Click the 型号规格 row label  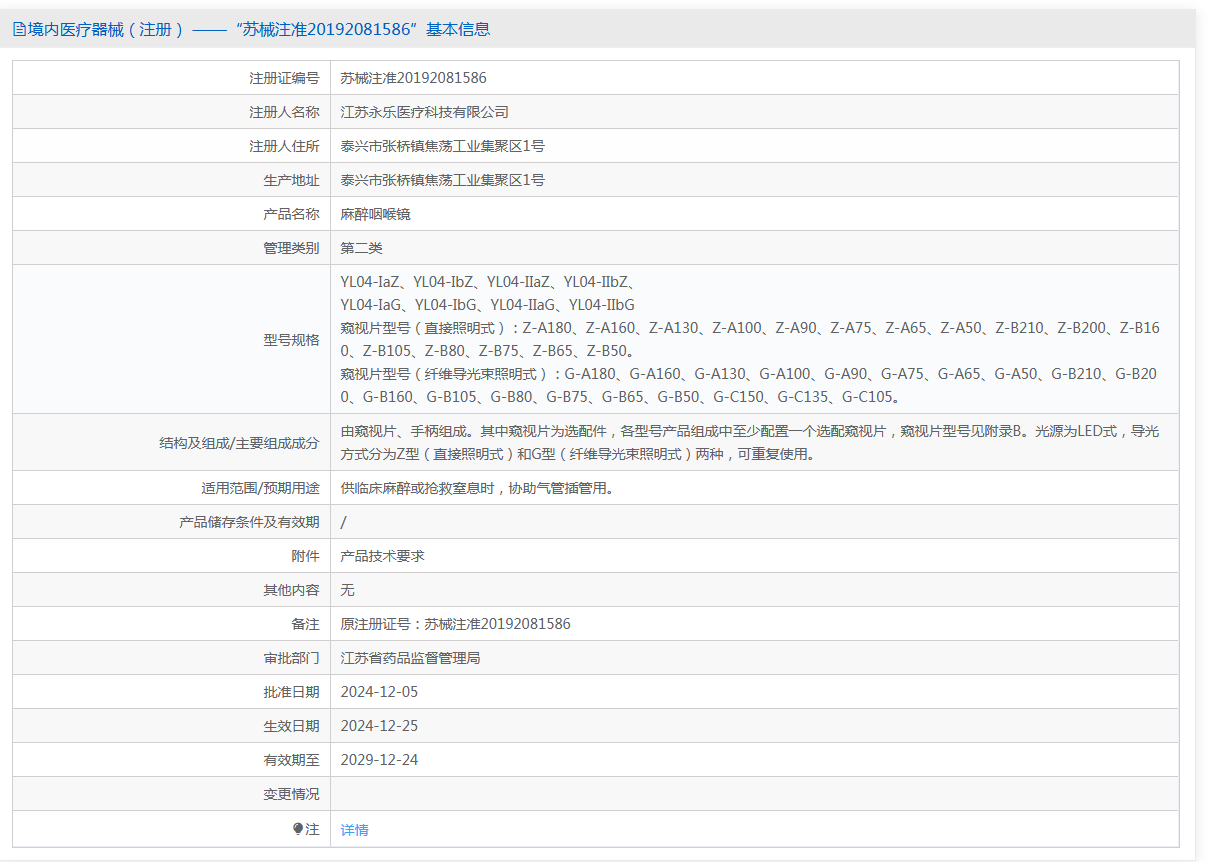coord(291,340)
